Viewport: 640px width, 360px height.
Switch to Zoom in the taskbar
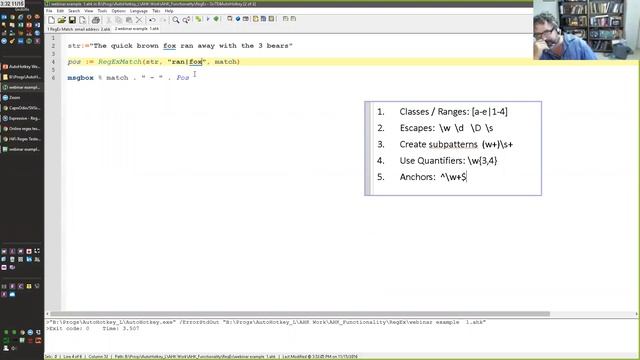pyautogui.click(x=21, y=98)
